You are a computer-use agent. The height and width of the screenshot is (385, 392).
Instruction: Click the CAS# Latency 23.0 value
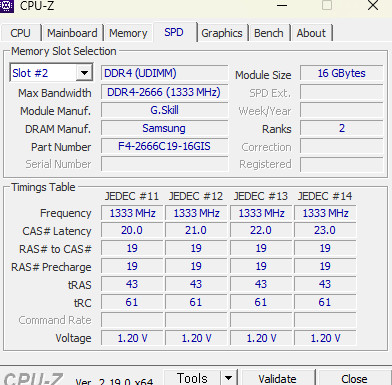(325, 230)
